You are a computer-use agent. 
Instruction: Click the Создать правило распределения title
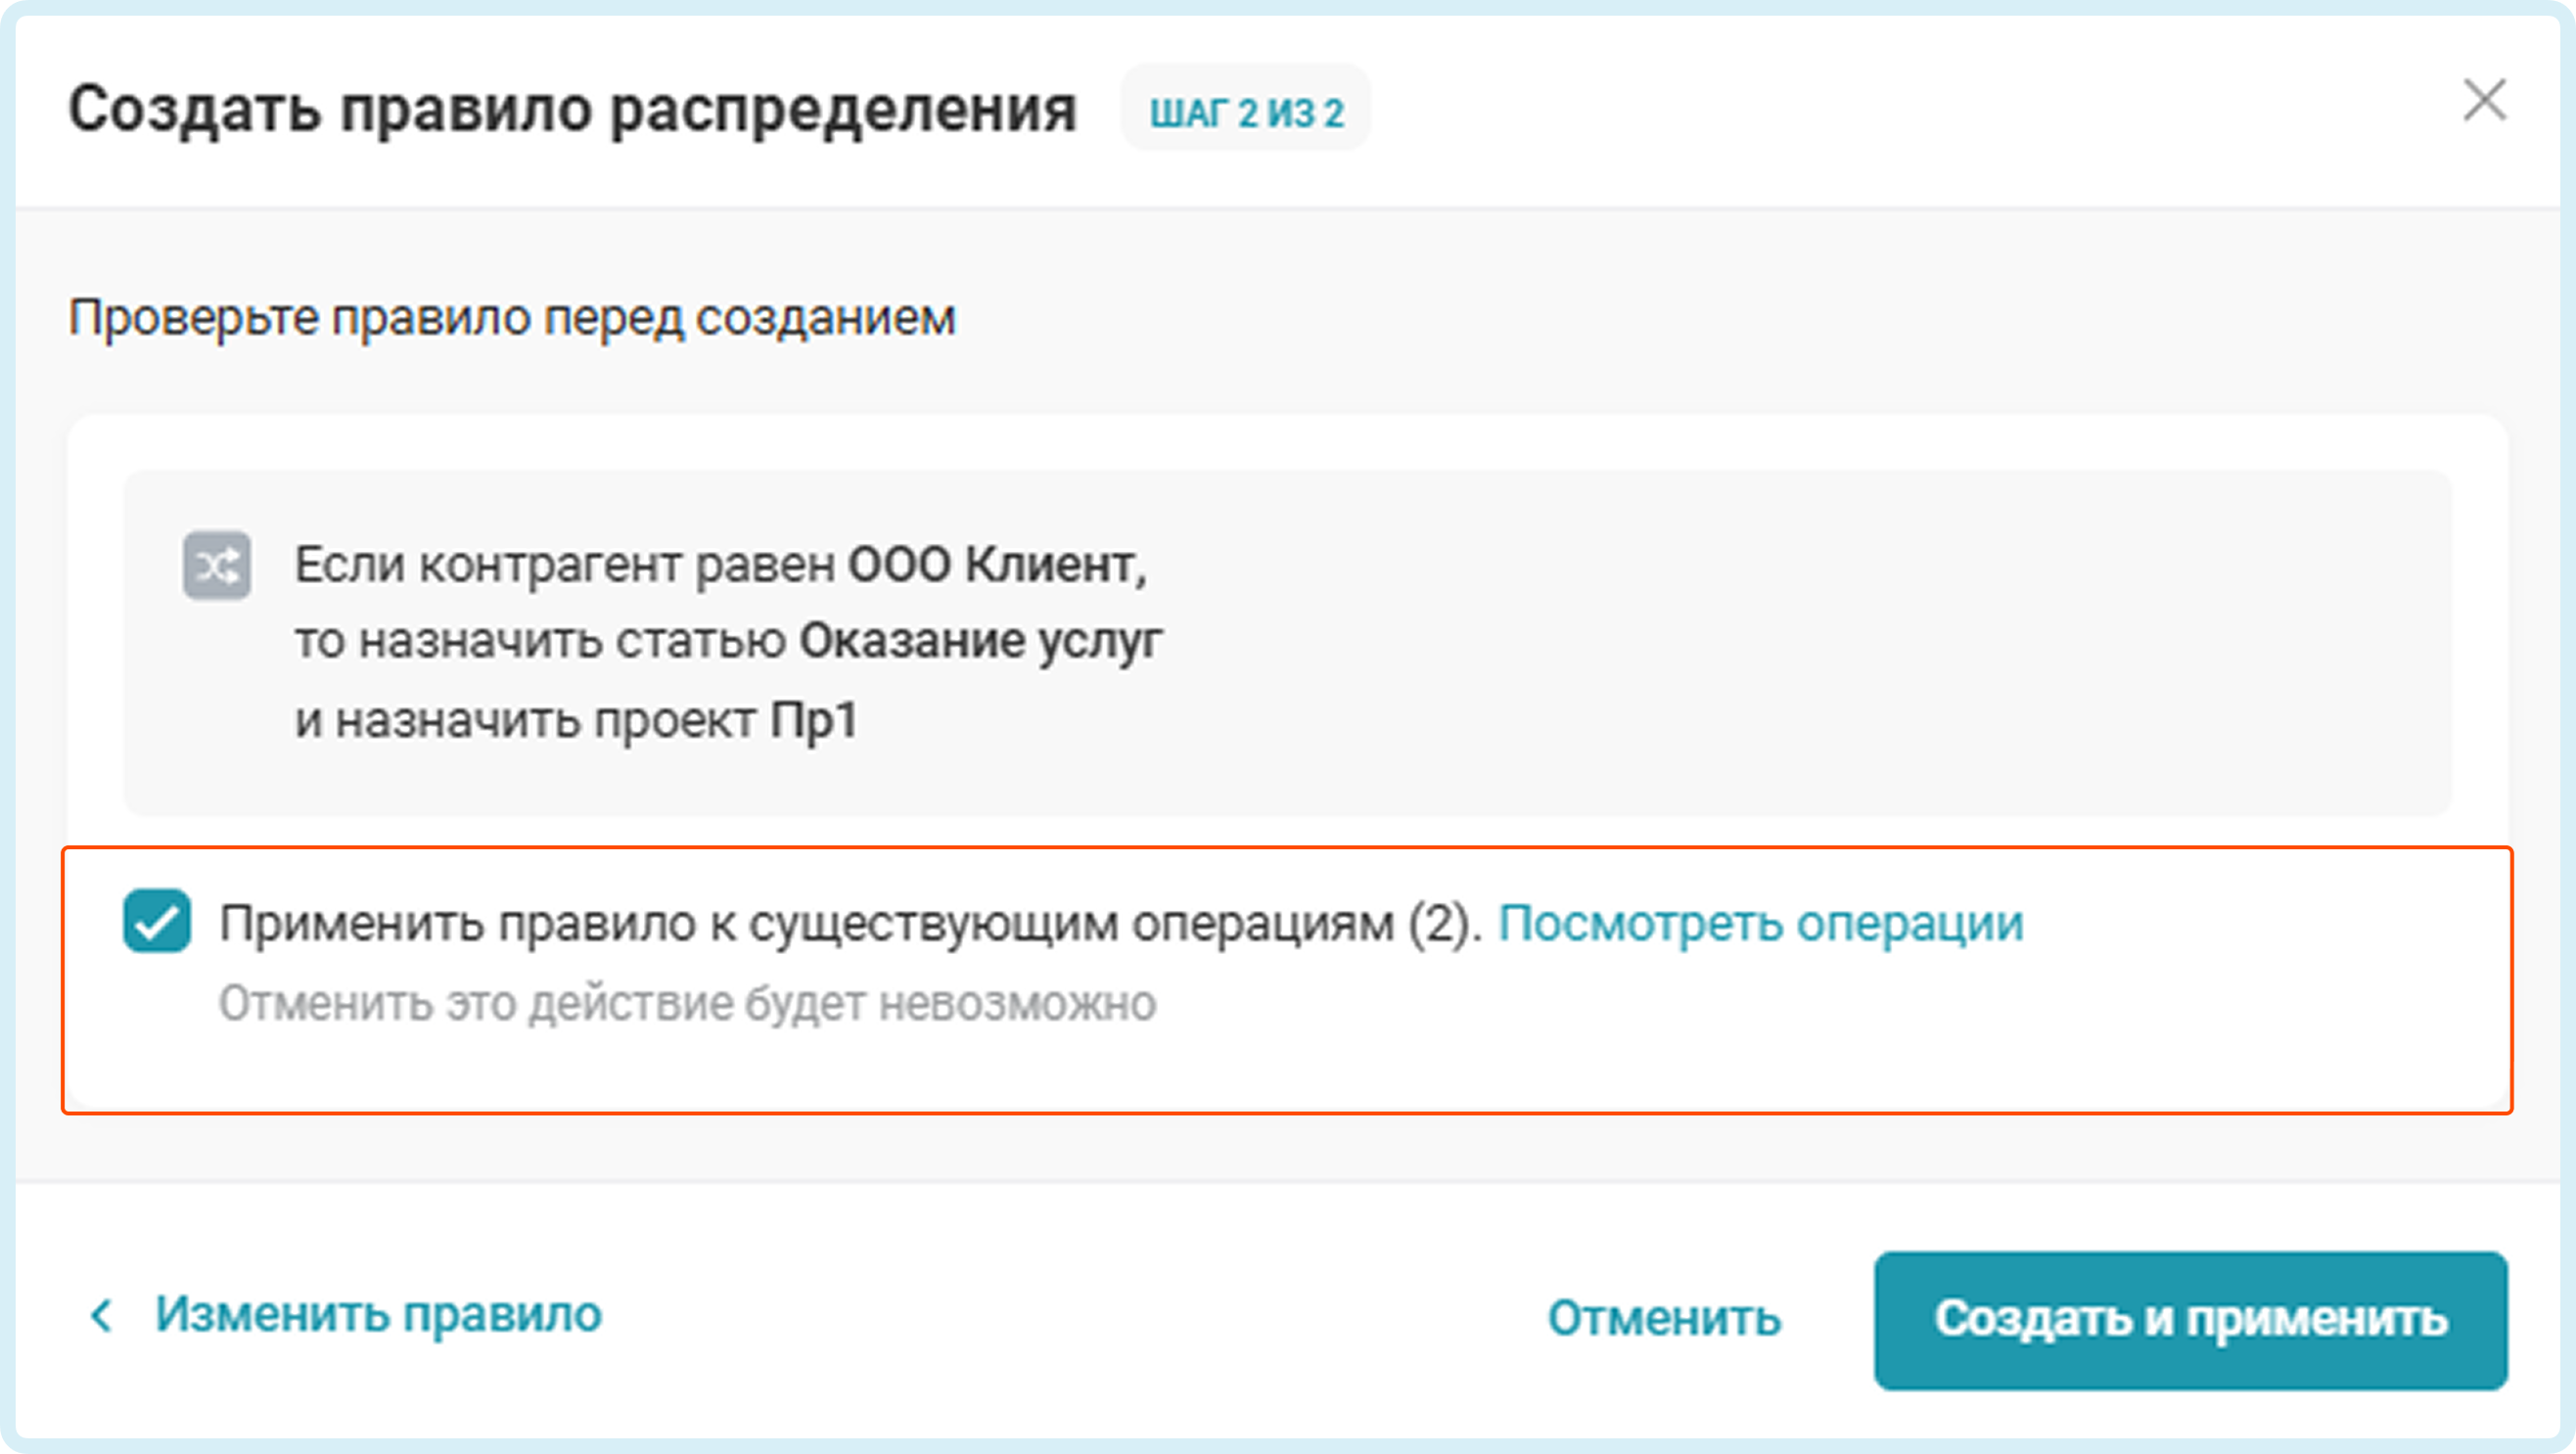[572, 109]
